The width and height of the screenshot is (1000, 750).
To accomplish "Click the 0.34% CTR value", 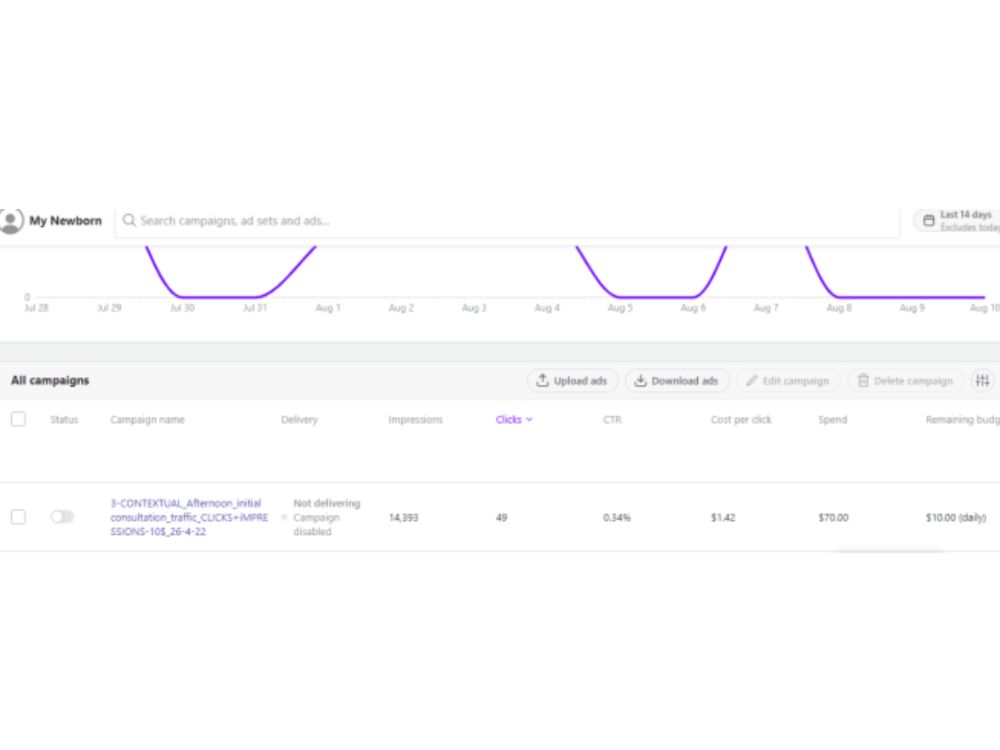I will click(617, 517).
